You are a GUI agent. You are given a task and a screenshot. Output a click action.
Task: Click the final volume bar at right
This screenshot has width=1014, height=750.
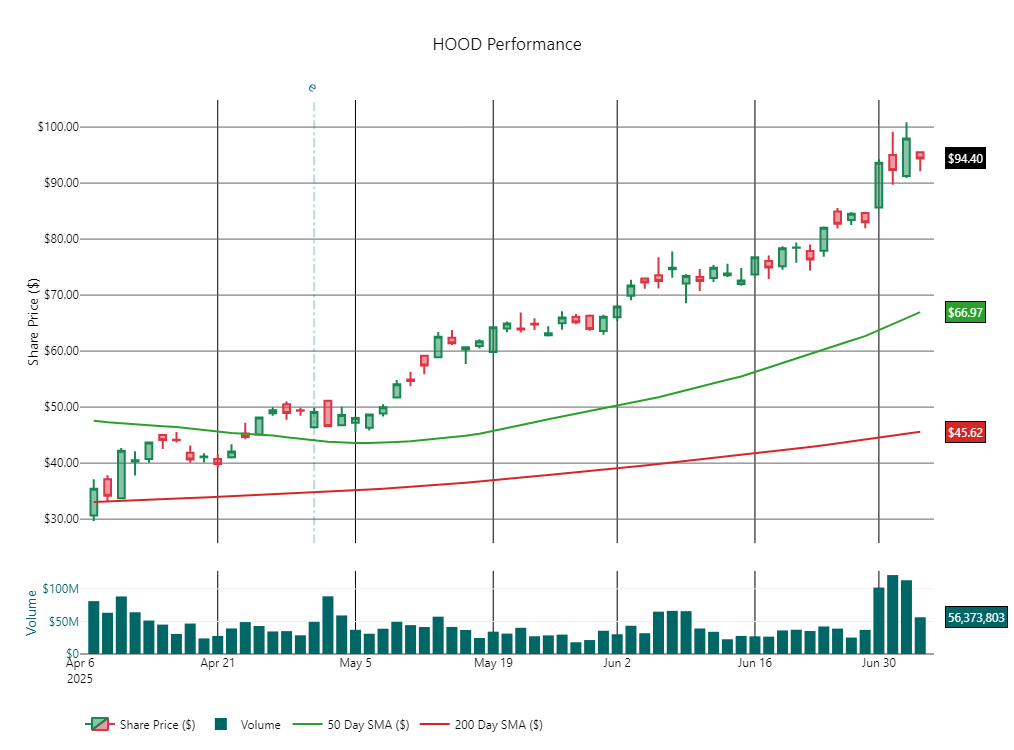point(920,636)
